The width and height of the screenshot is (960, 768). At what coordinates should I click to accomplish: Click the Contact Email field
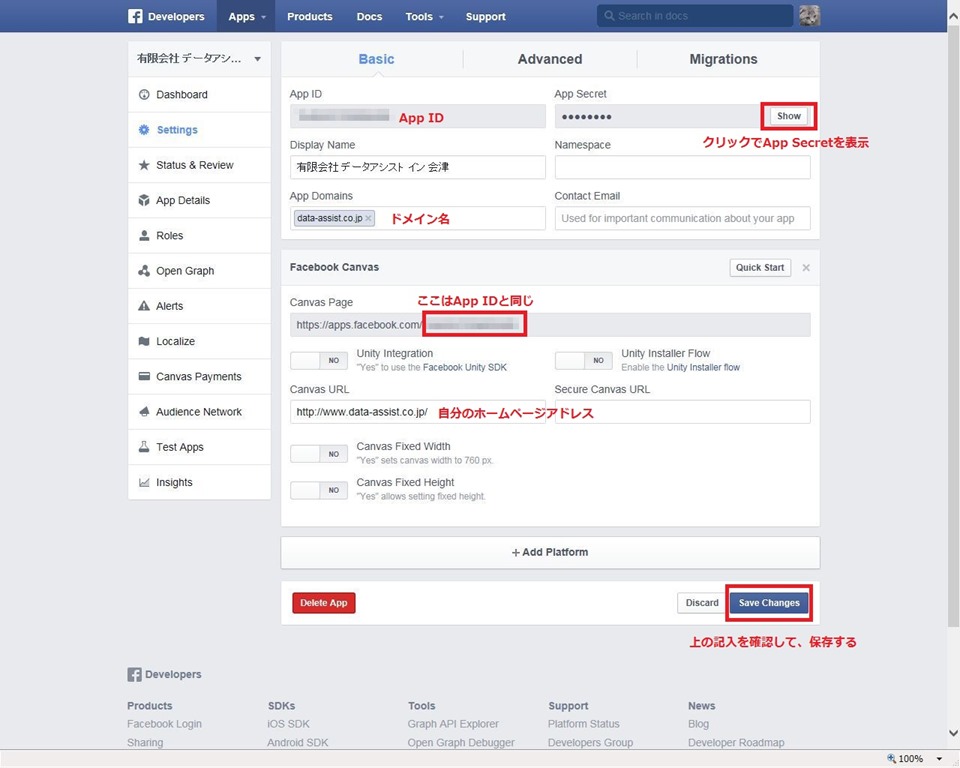683,218
